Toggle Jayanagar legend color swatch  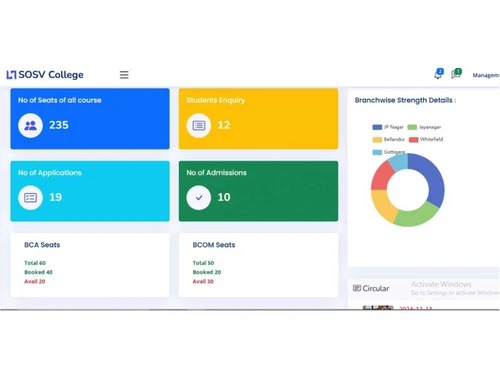(412, 127)
